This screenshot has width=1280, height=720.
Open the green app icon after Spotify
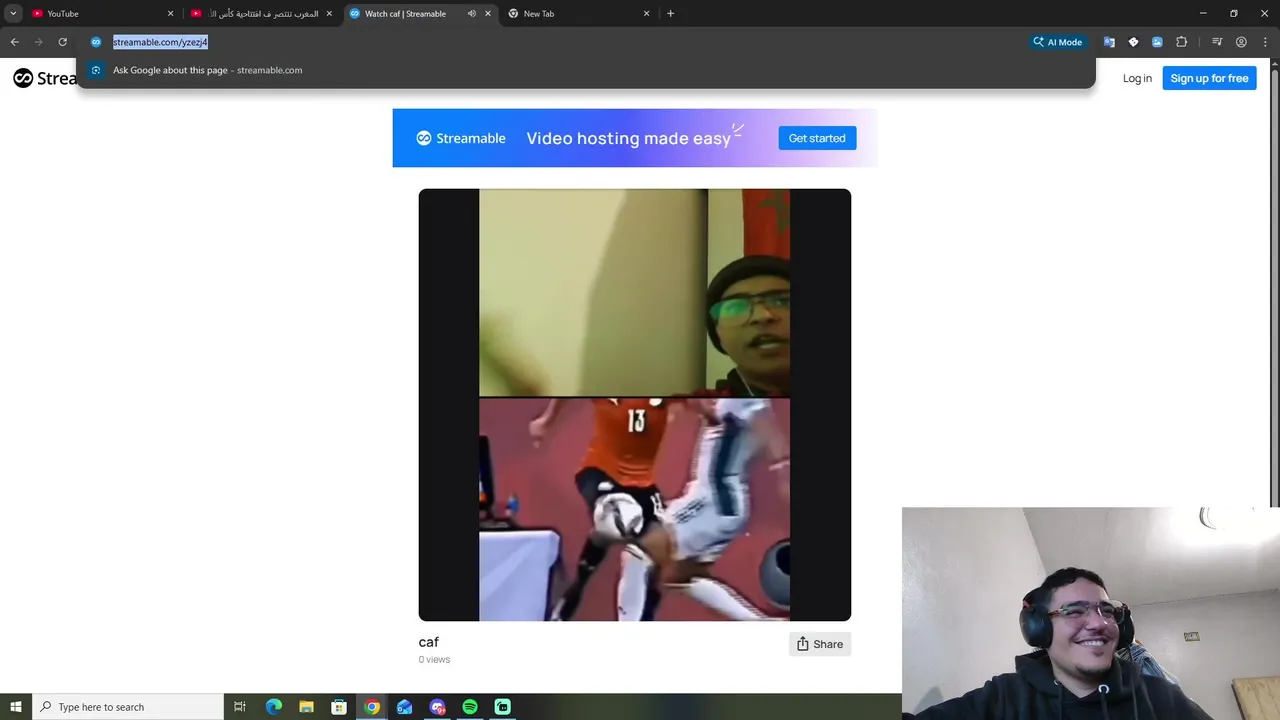502,707
